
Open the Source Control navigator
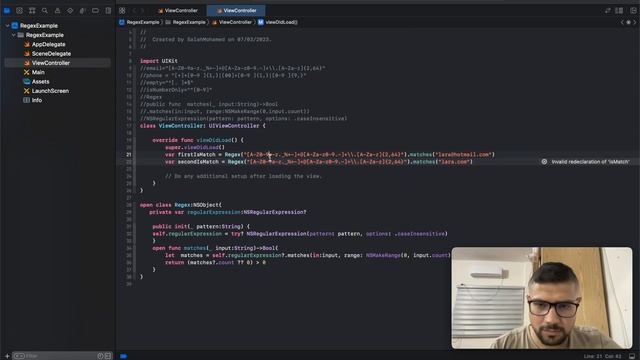pyautogui.click(x=19, y=11)
